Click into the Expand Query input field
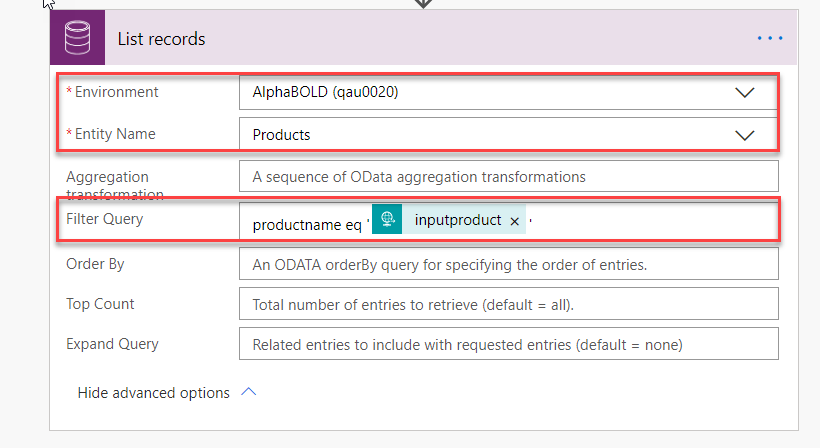 (x=508, y=344)
